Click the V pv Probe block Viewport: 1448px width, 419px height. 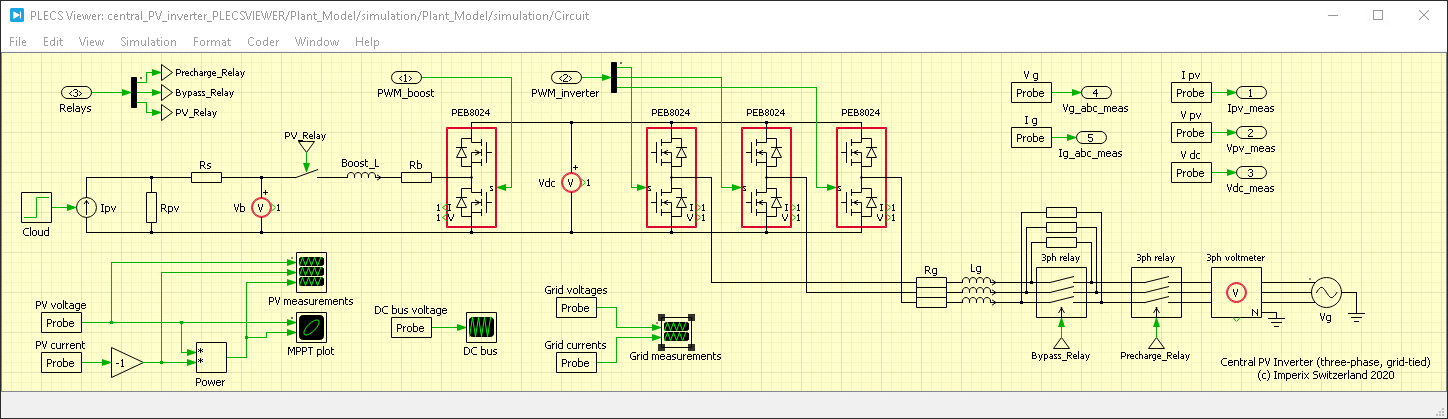pyautogui.click(x=1190, y=133)
